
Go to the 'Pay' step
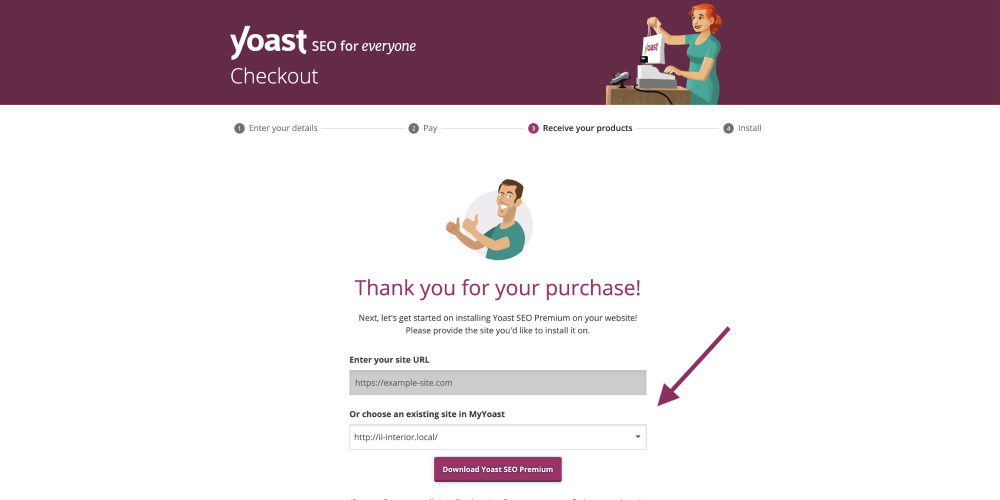[430, 128]
